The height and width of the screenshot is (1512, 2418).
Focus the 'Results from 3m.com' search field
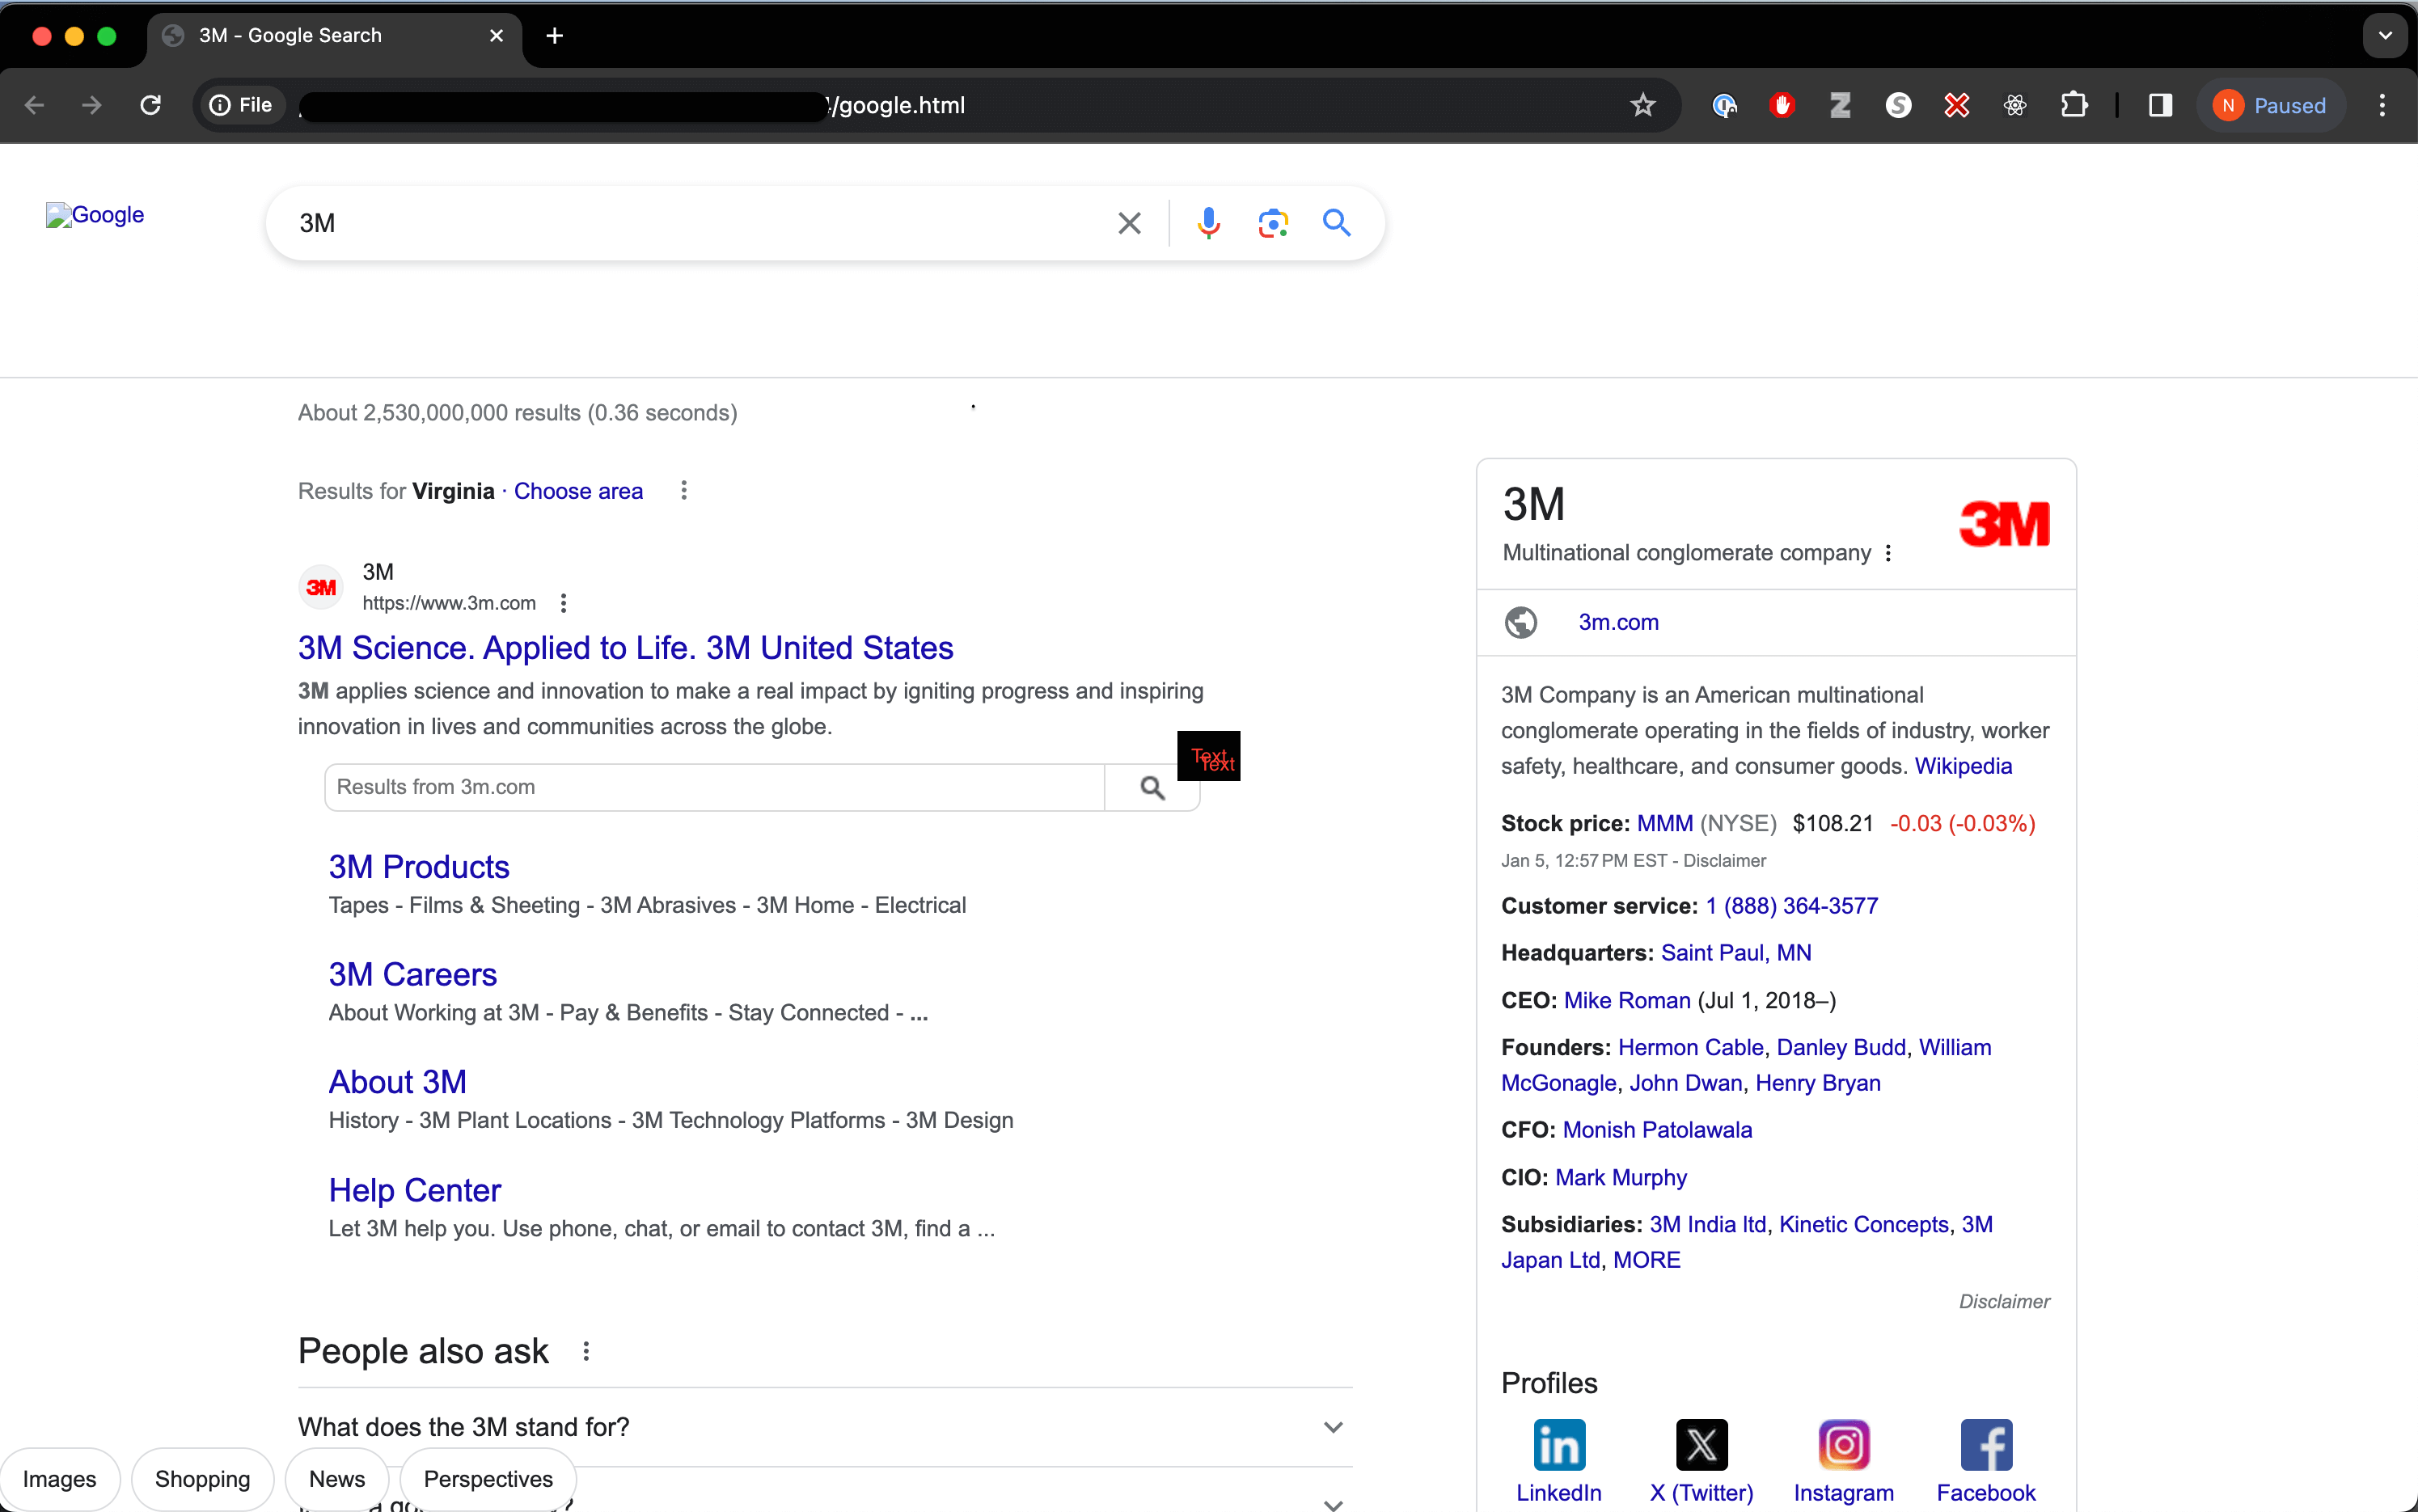[714, 788]
